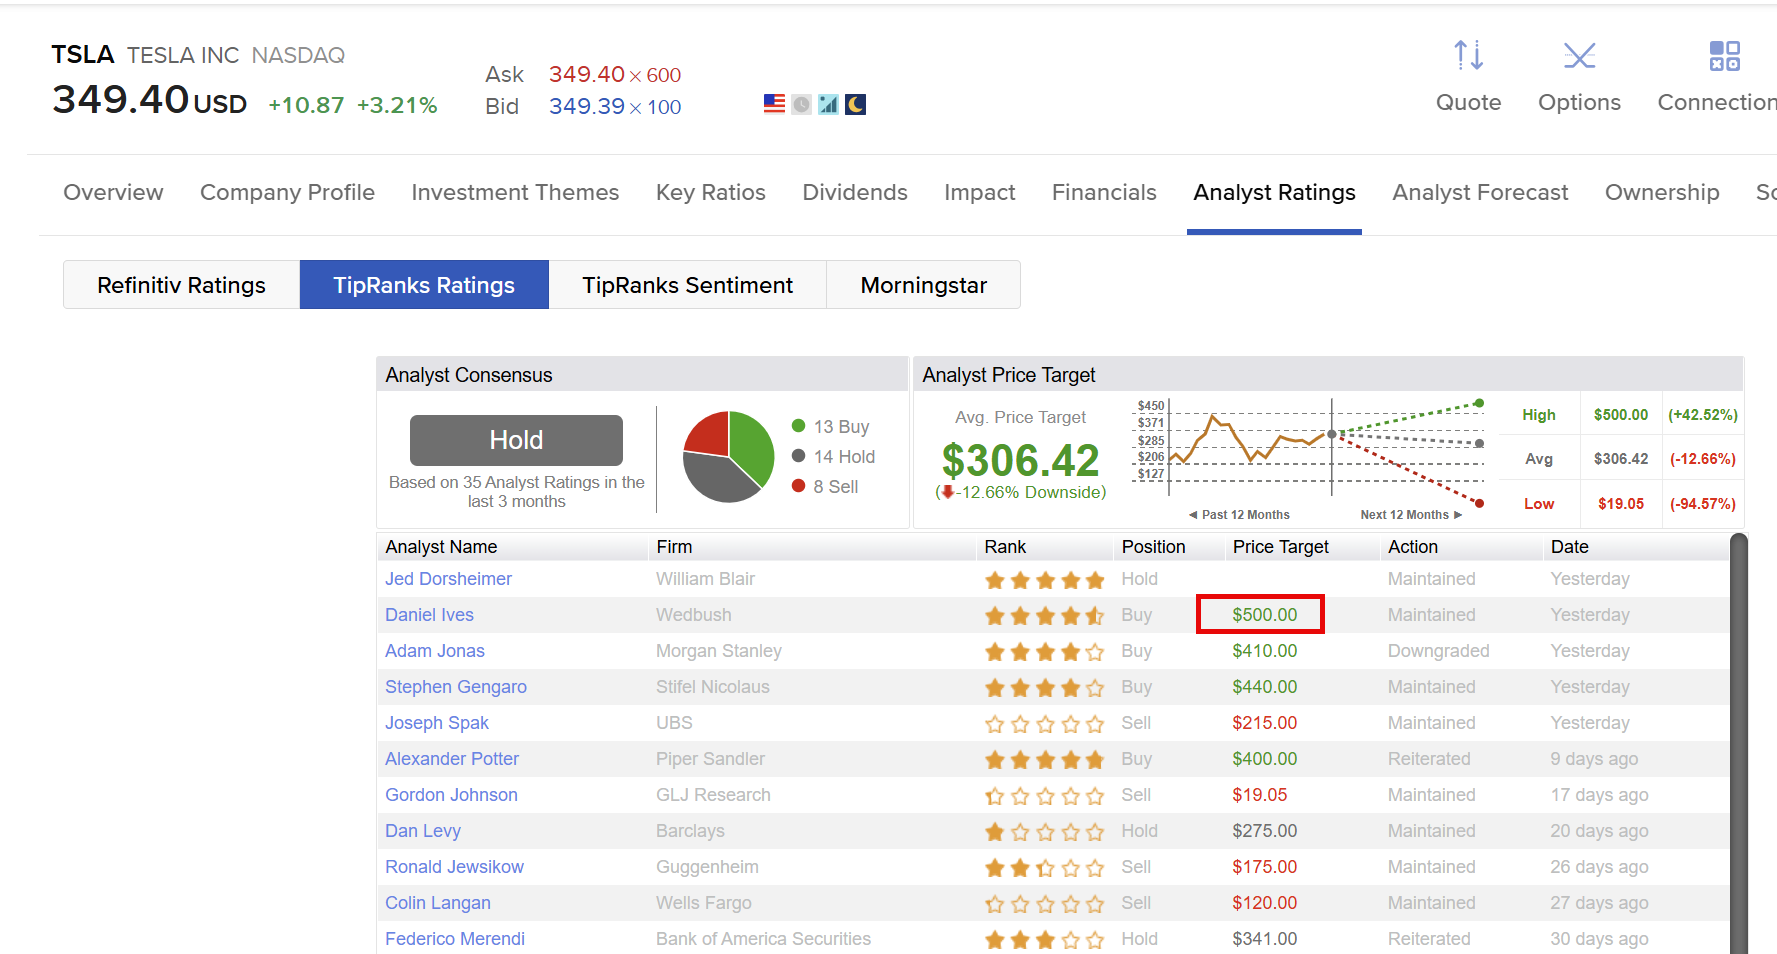This screenshot has width=1777, height=954.
Task: Select the Refinitiv Ratings button
Action: 181,285
